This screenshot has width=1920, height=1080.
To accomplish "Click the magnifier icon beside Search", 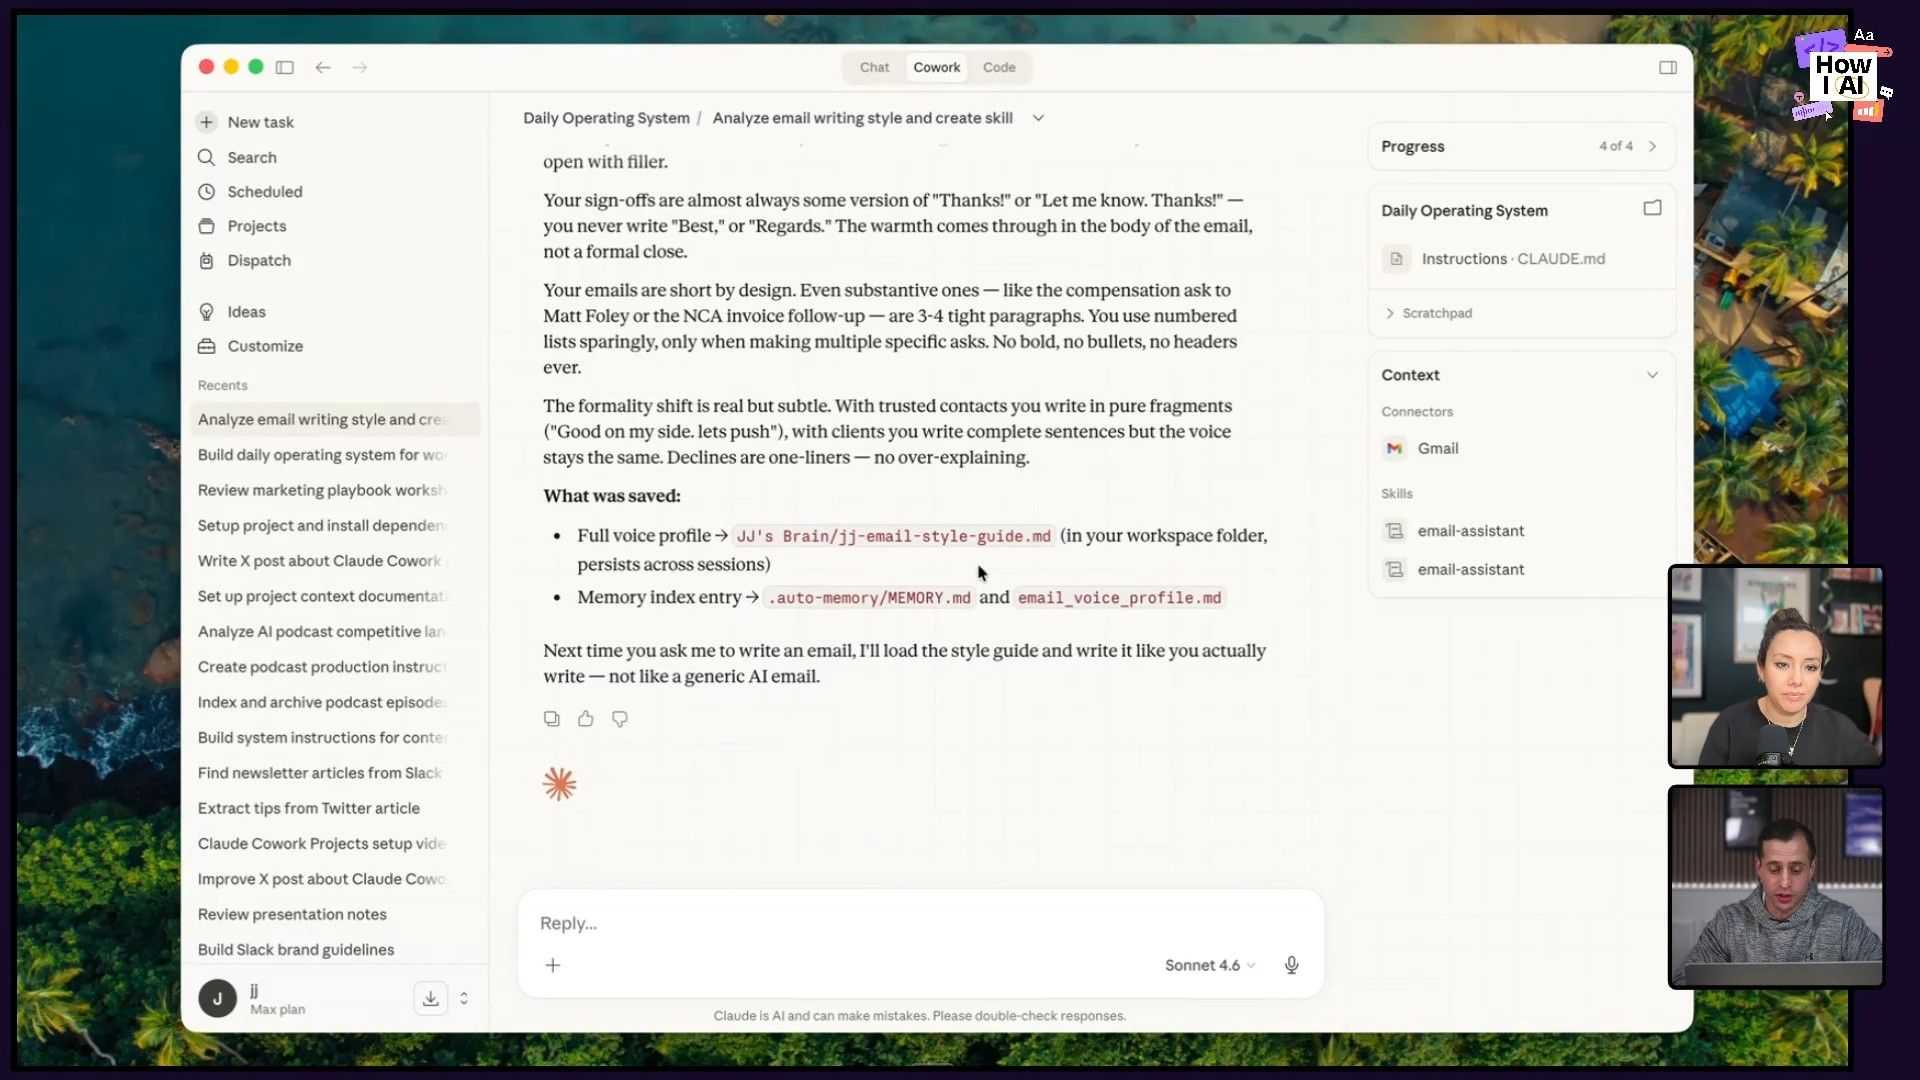I will pyautogui.click(x=206, y=157).
